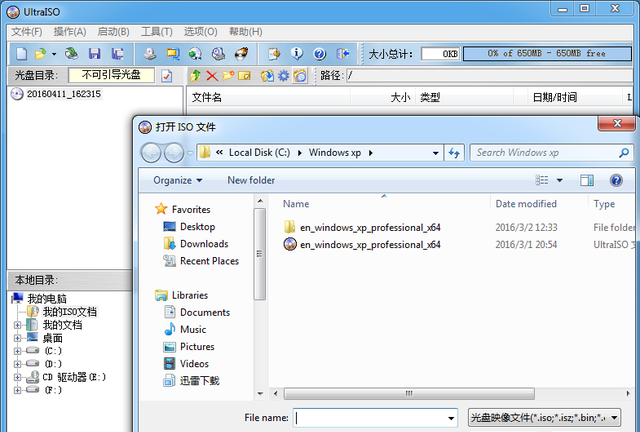Click the dialog Forward navigation button

174,153
